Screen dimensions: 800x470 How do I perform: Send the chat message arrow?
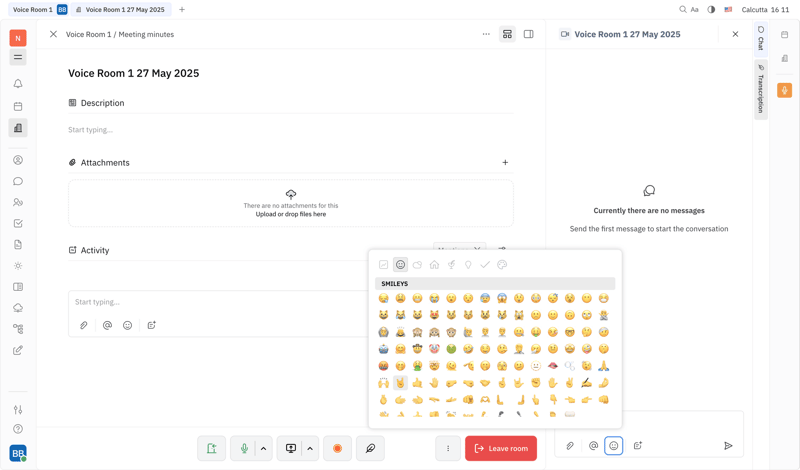728,446
